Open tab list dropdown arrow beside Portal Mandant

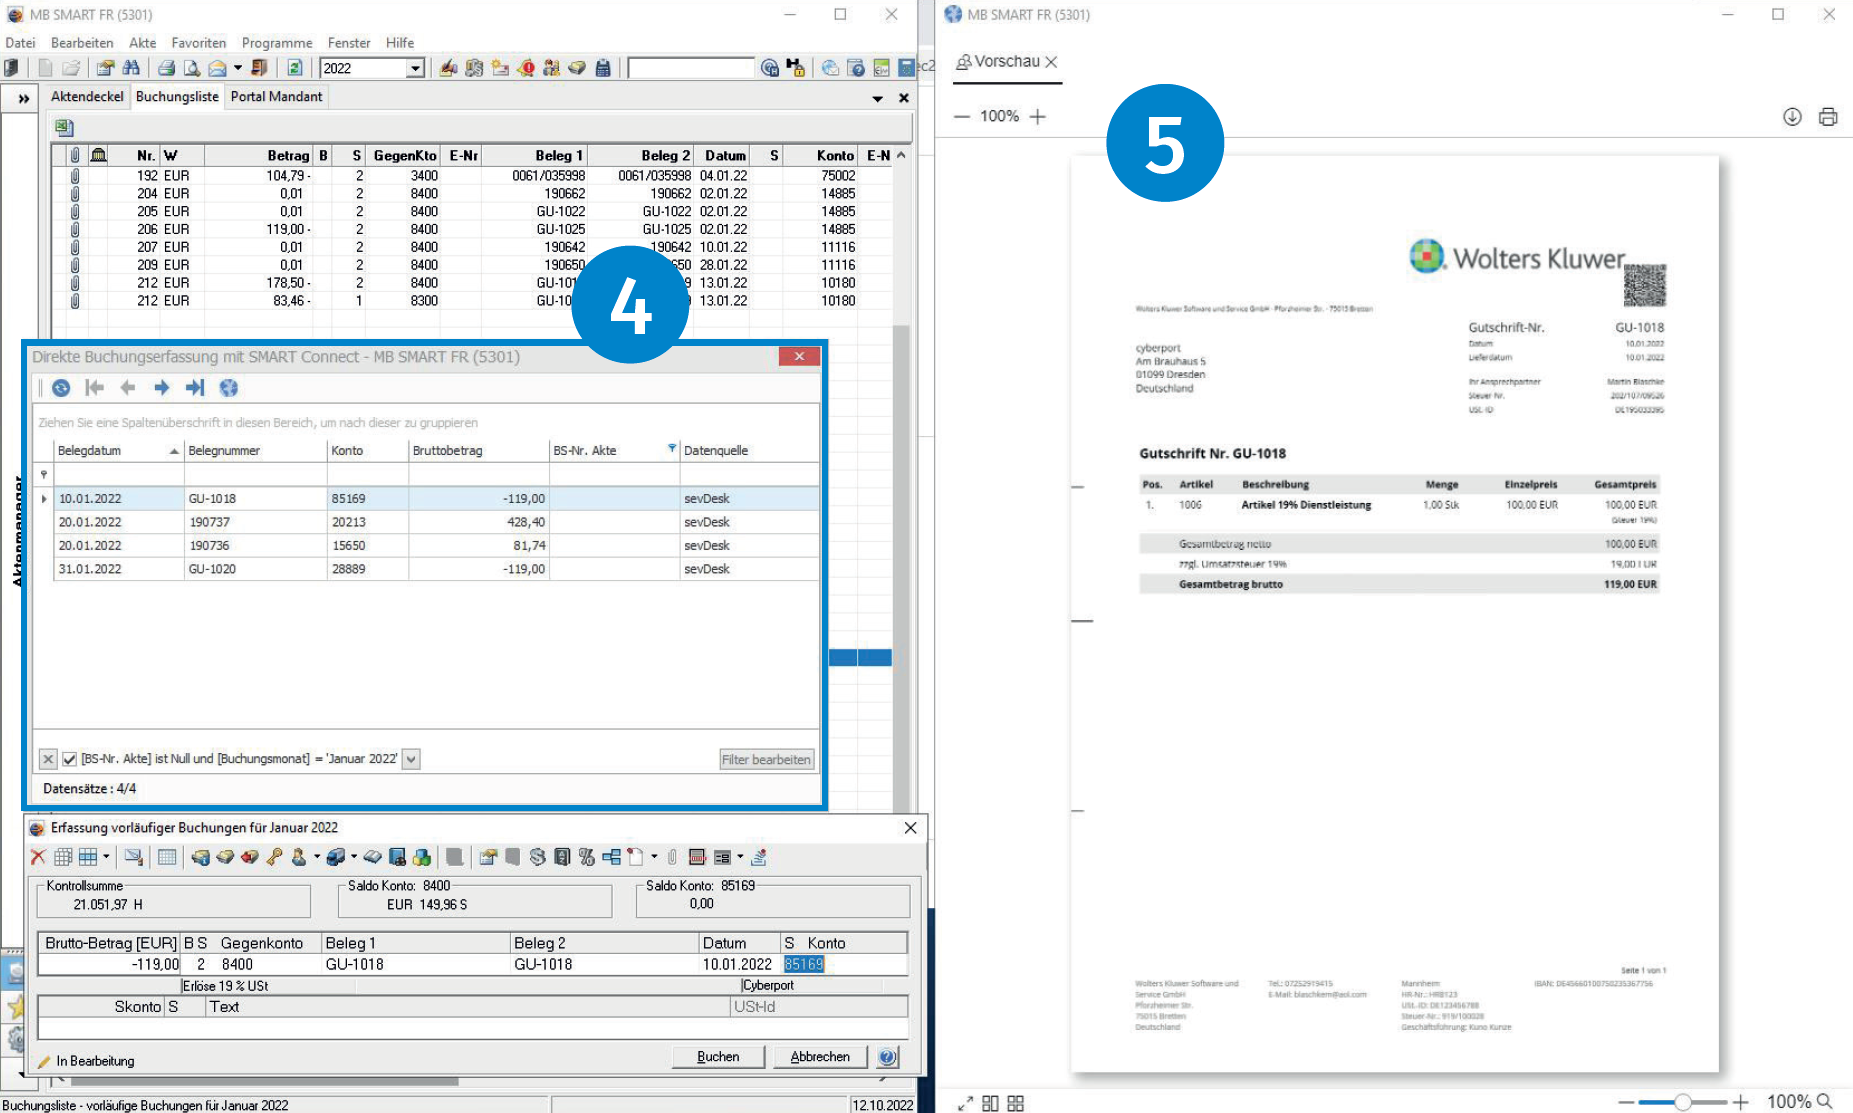click(877, 99)
